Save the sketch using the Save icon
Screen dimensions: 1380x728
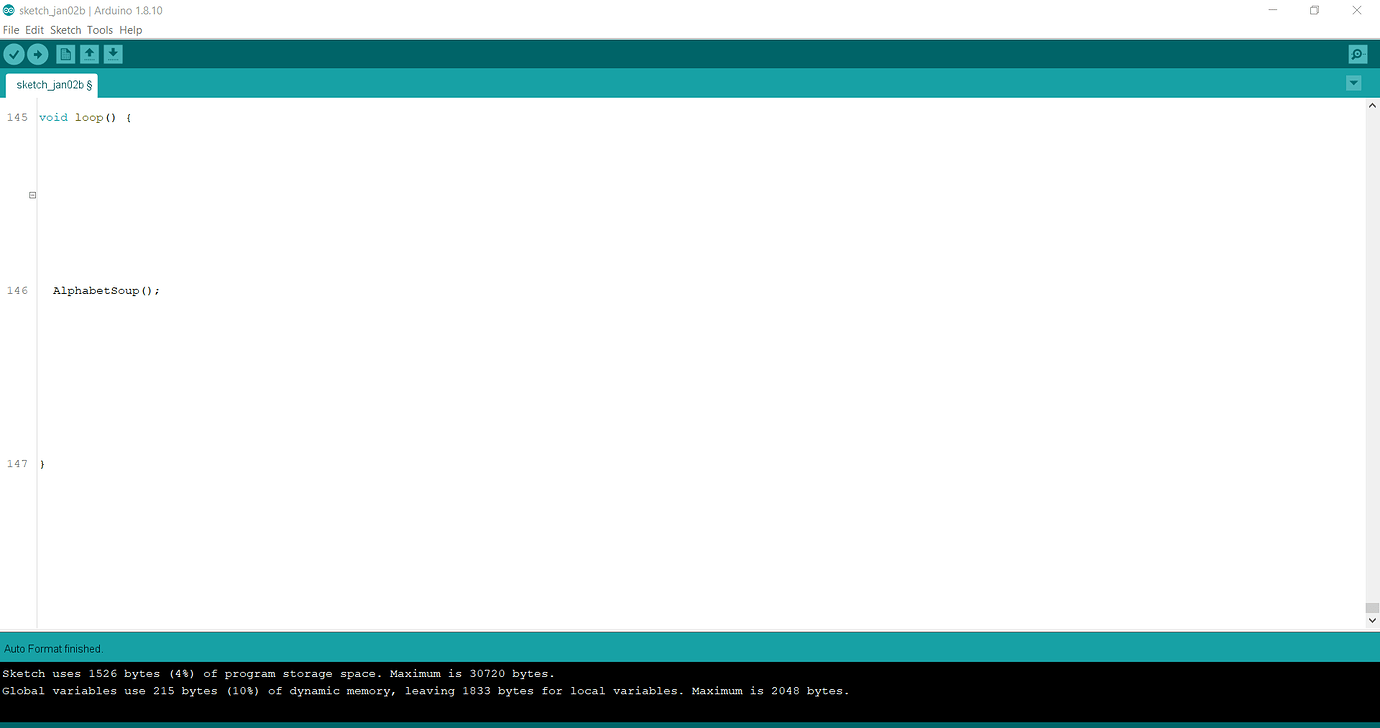(x=113, y=54)
